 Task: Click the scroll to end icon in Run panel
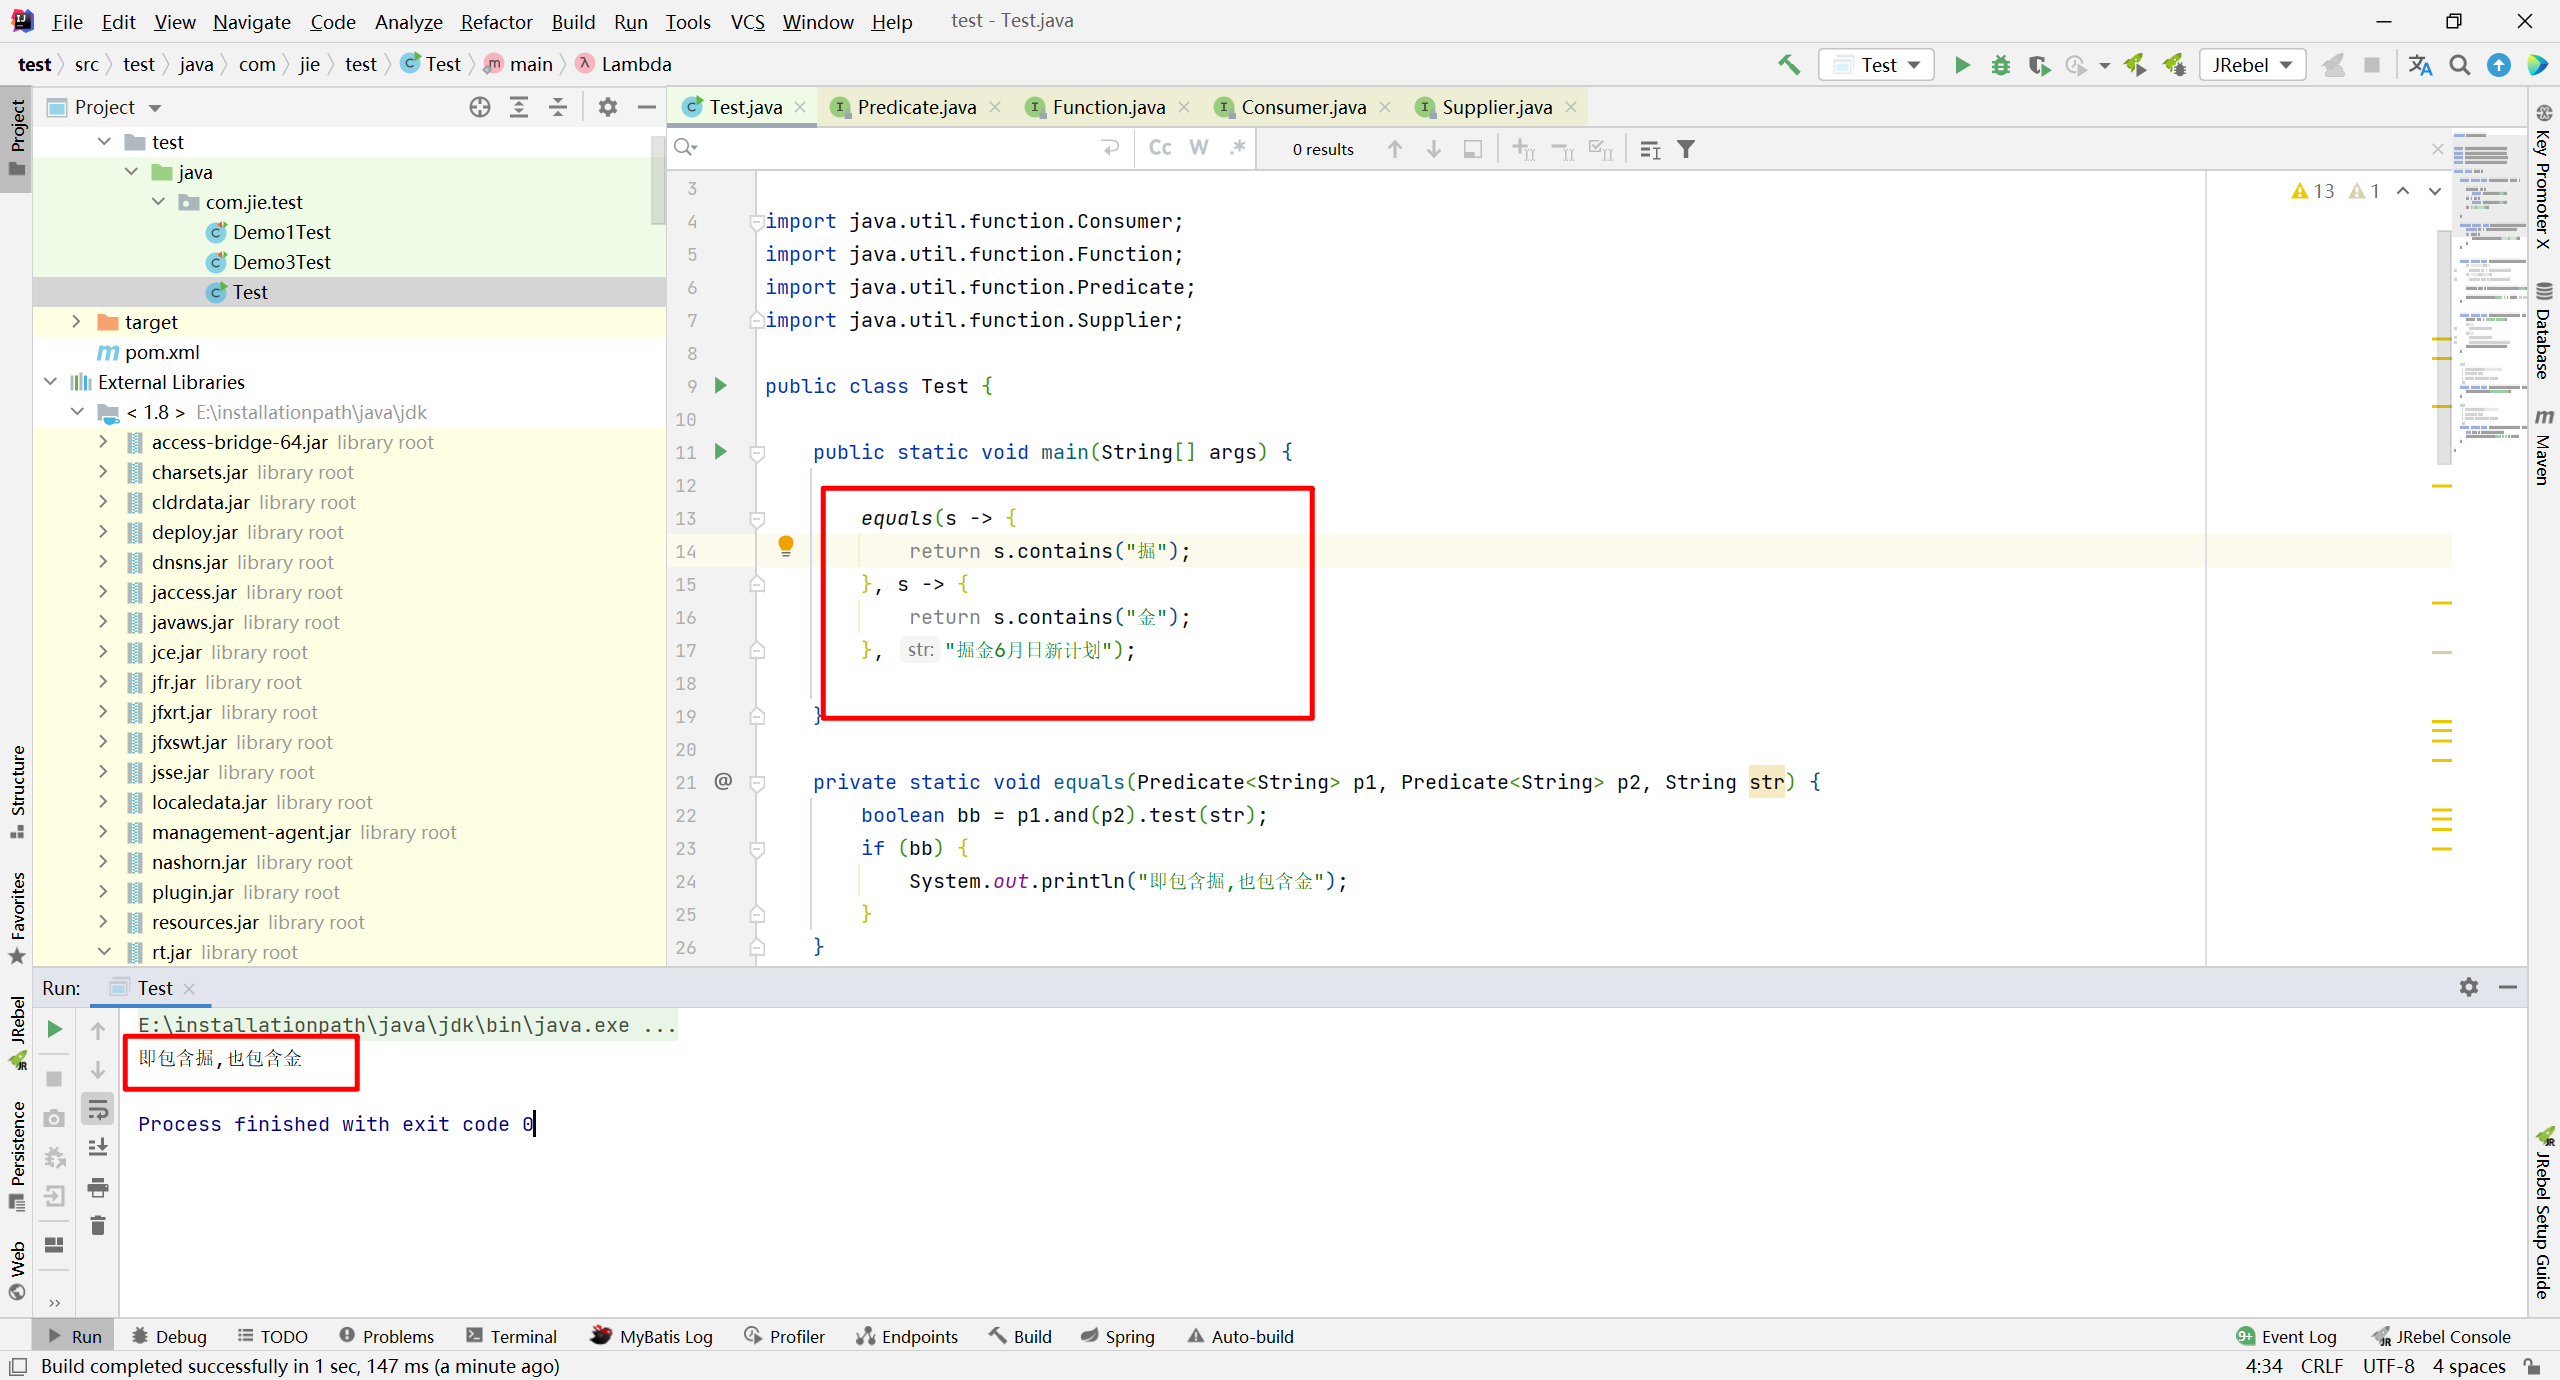click(98, 1148)
